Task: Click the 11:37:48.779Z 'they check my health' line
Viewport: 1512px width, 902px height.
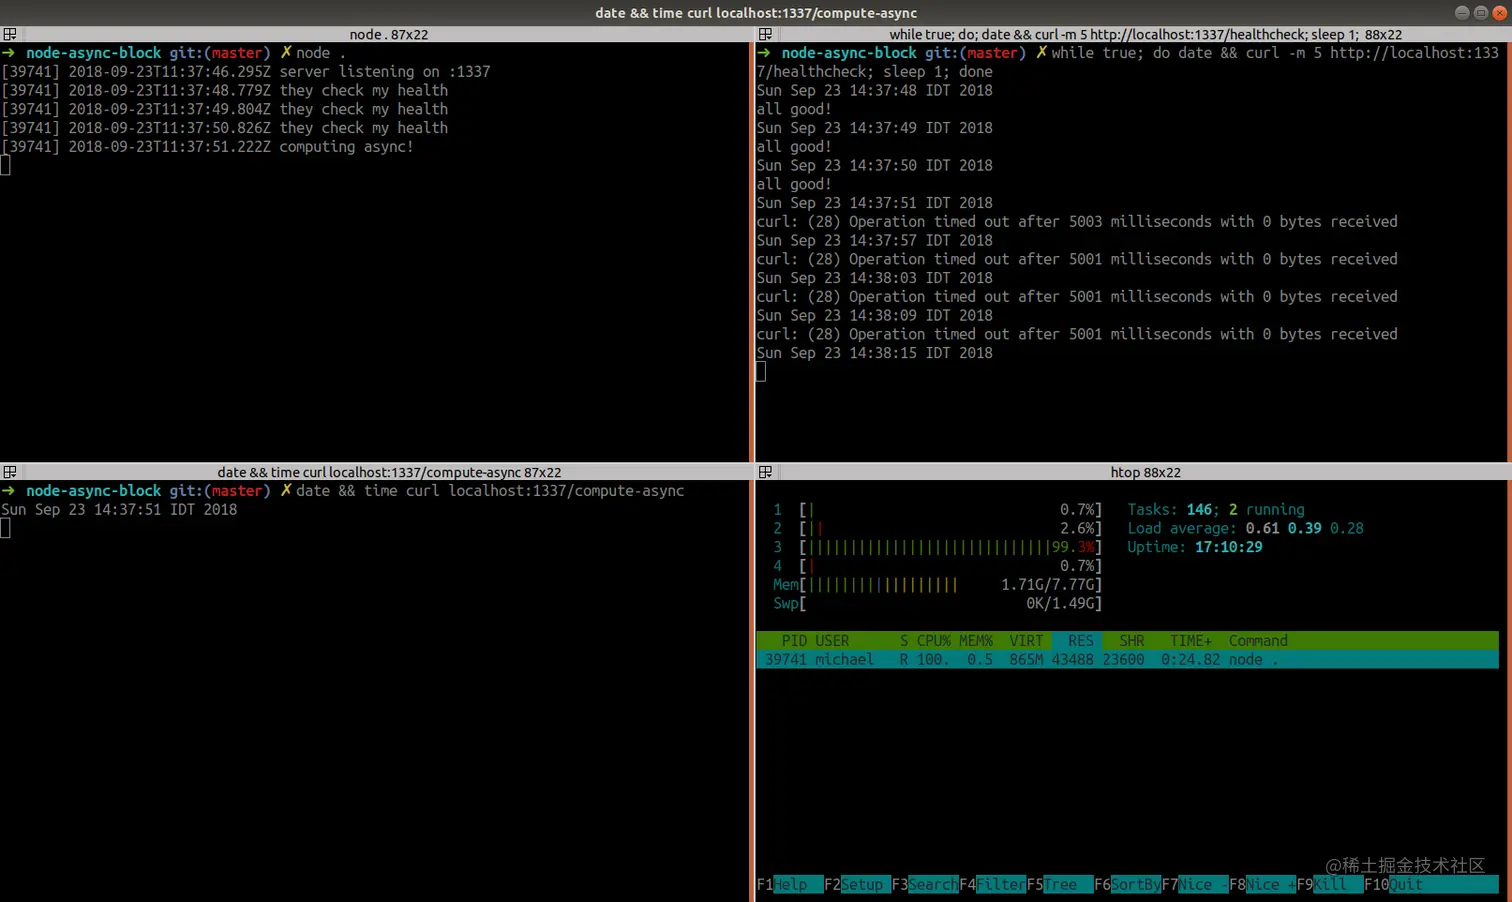Action: (225, 90)
